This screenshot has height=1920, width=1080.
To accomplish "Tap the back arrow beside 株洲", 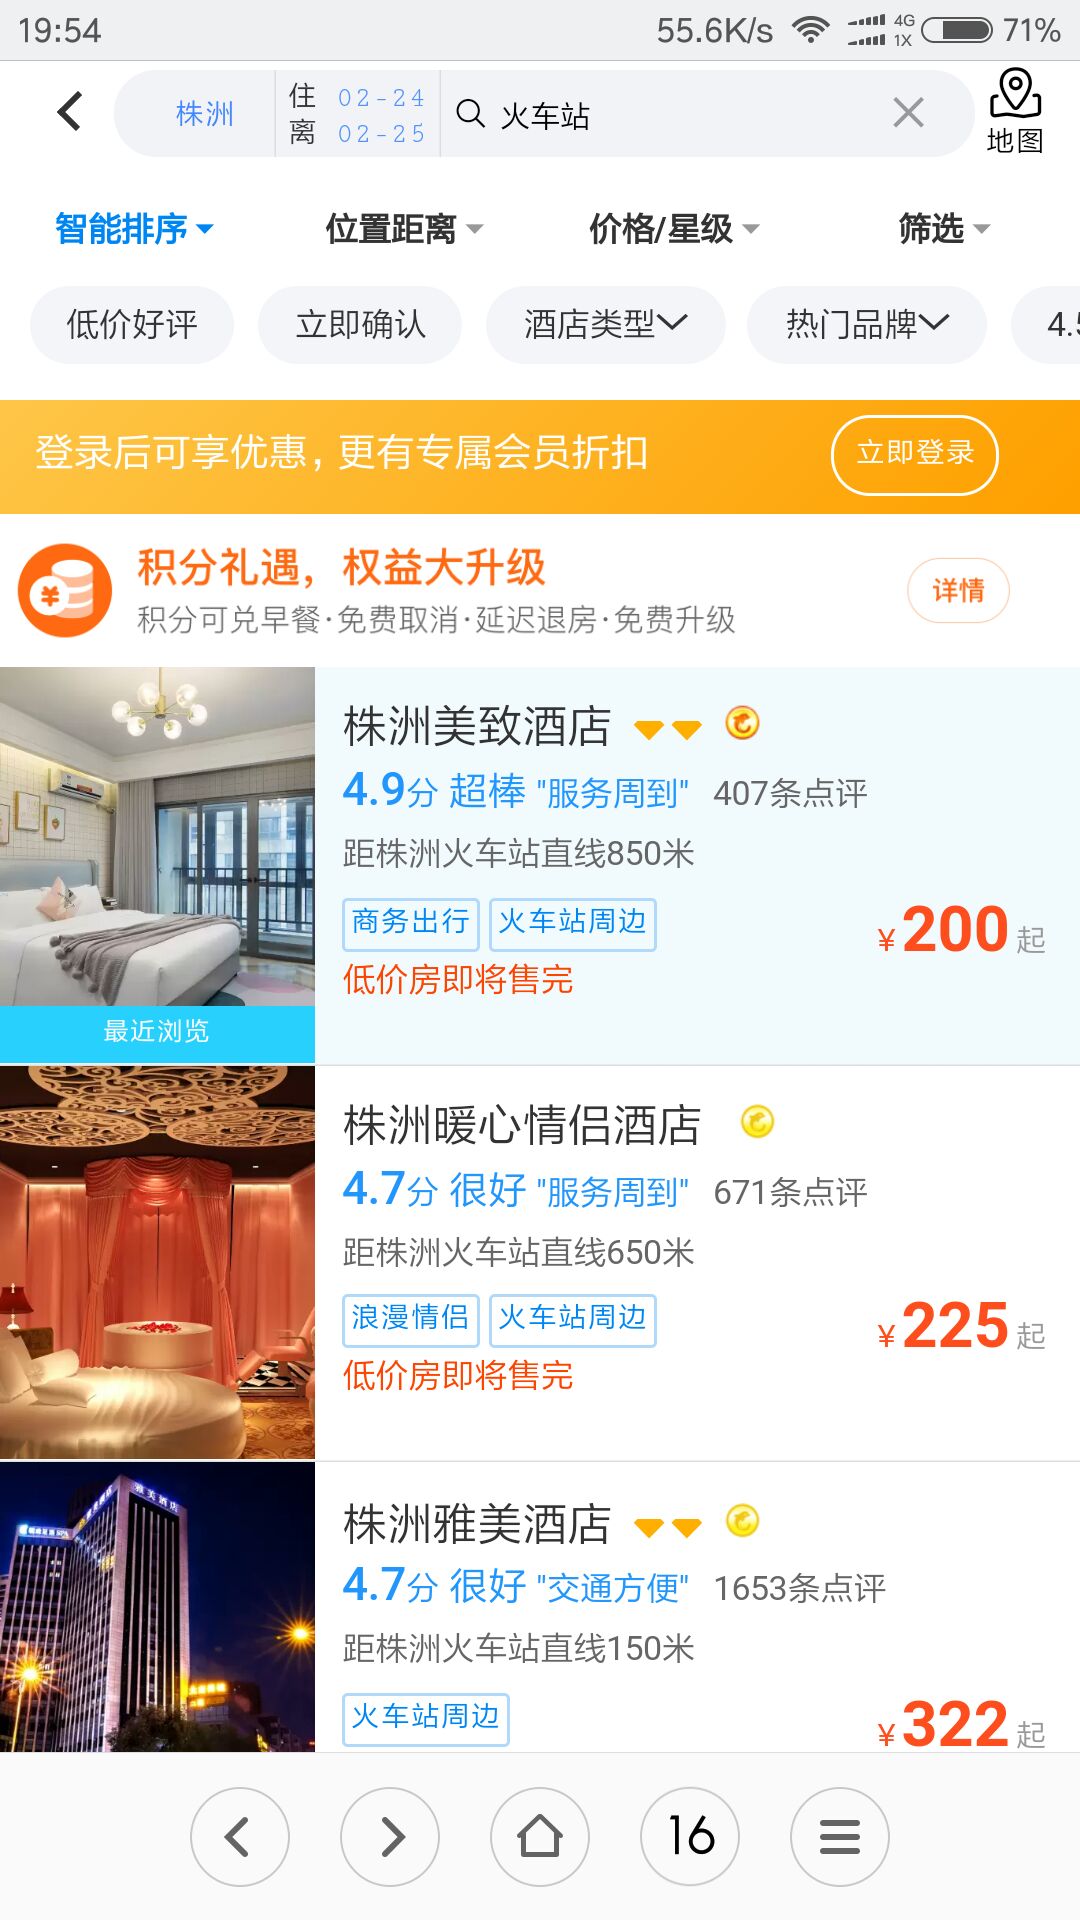I will point(70,111).
